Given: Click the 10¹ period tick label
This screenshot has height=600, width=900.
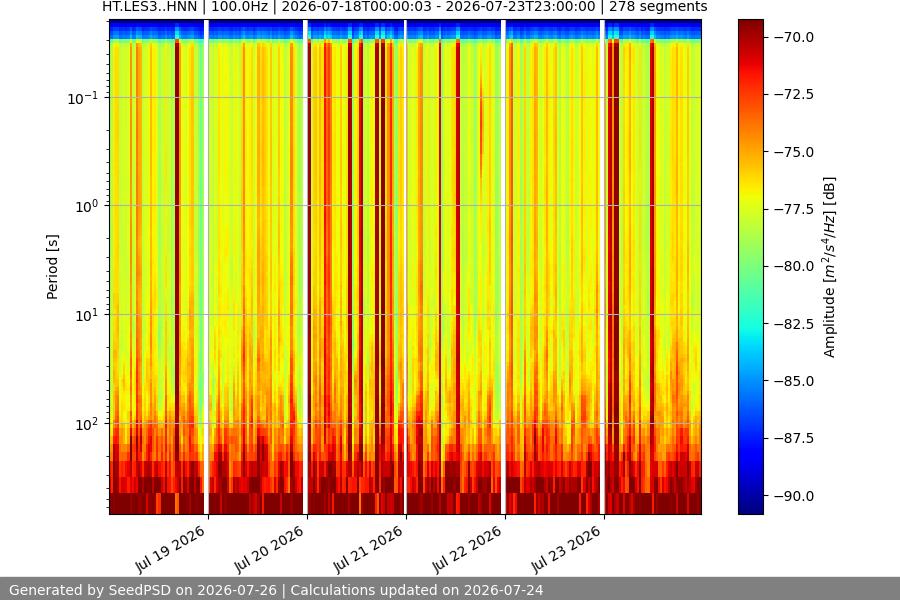Looking at the screenshot, I should [x=86, y=315].
